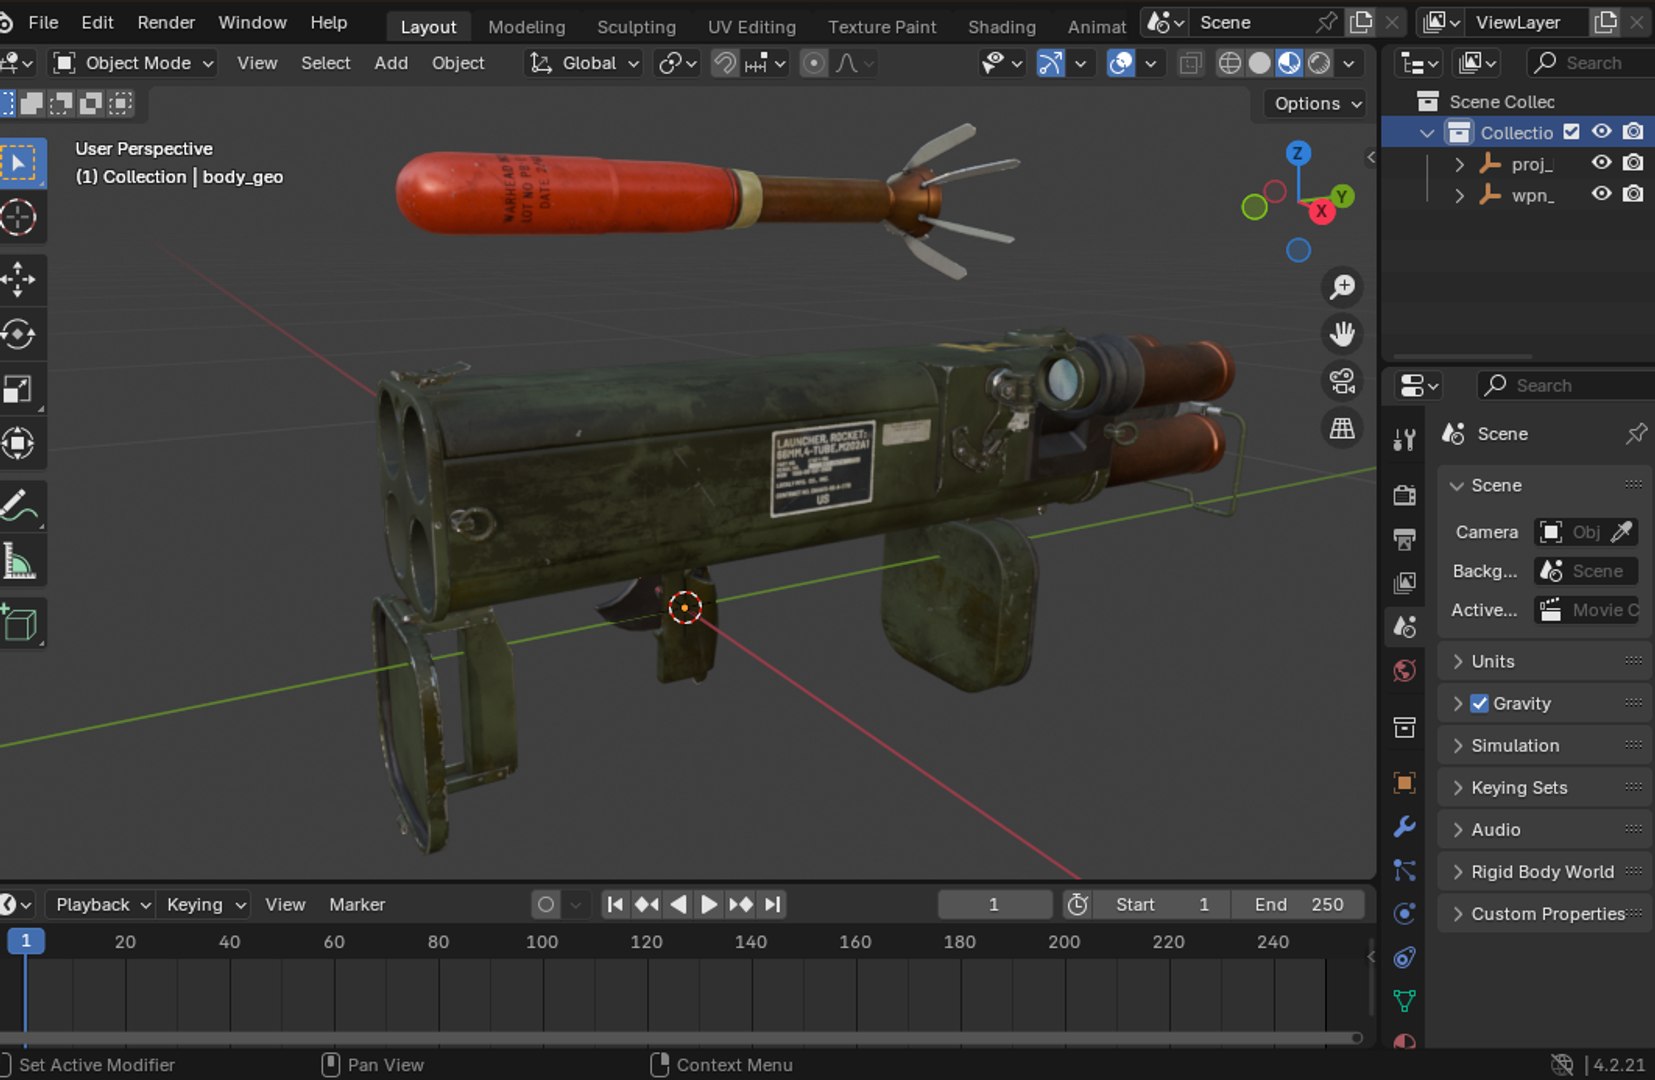Open the World properties tab
Viewport: 1655px width, 1080px height.
coord(1404,671)
